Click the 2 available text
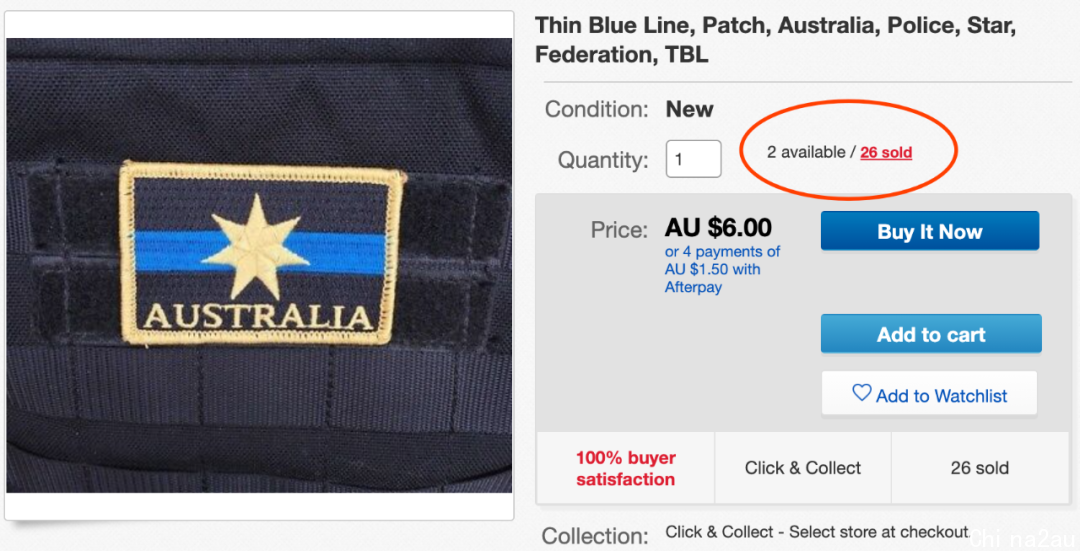 806,152
